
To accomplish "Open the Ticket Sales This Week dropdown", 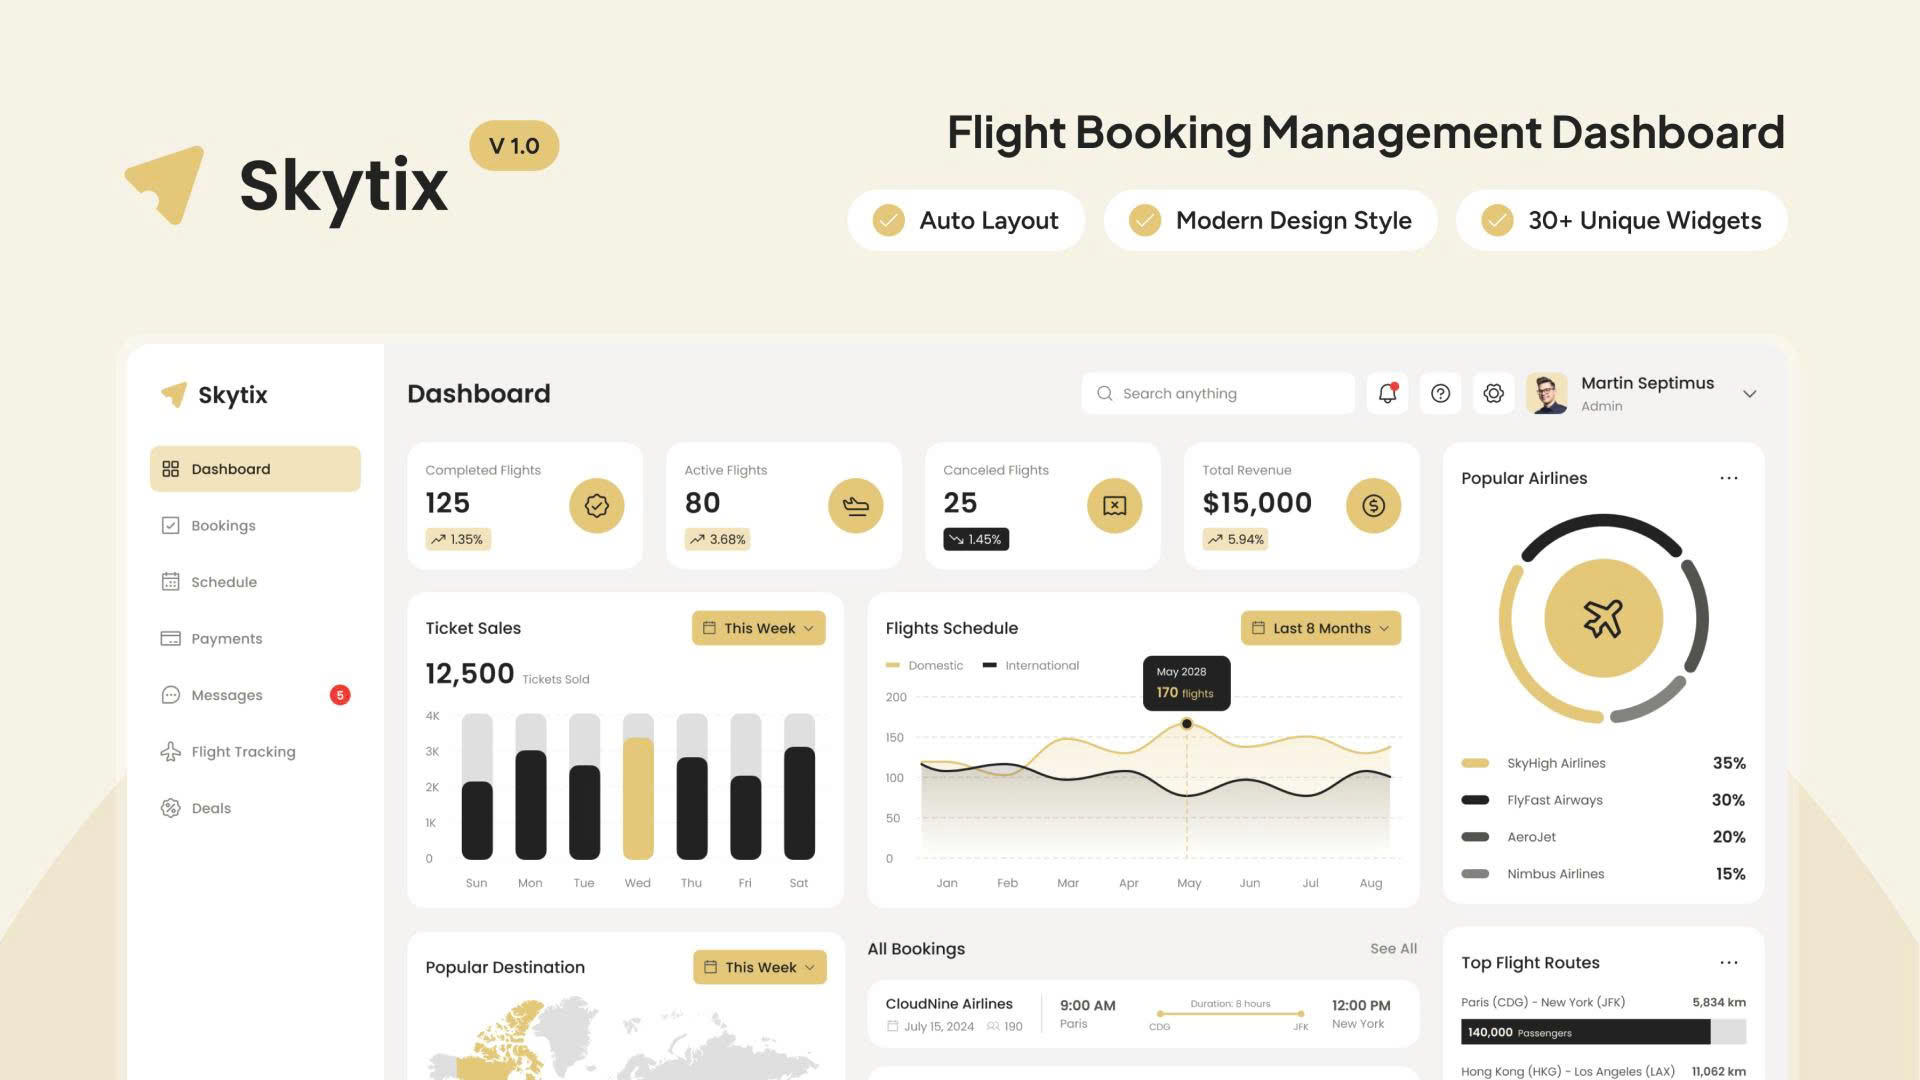I will 758,628.
